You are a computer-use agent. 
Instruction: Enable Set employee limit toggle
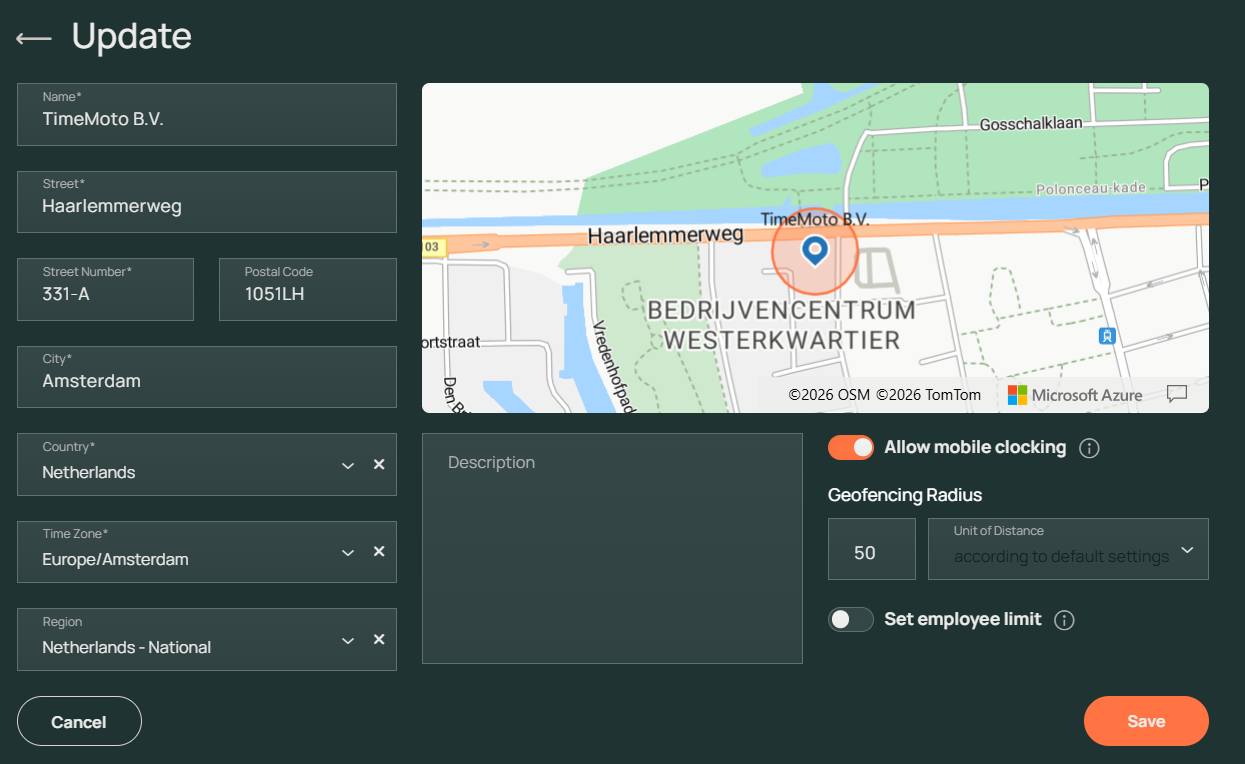[851, 620]
